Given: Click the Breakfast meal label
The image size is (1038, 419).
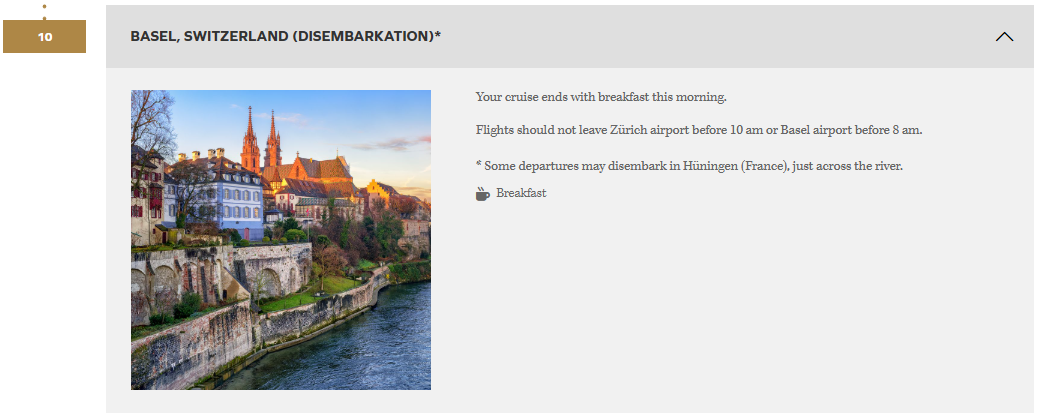Looking at the screenshot, I should click(x=521, y=193).
